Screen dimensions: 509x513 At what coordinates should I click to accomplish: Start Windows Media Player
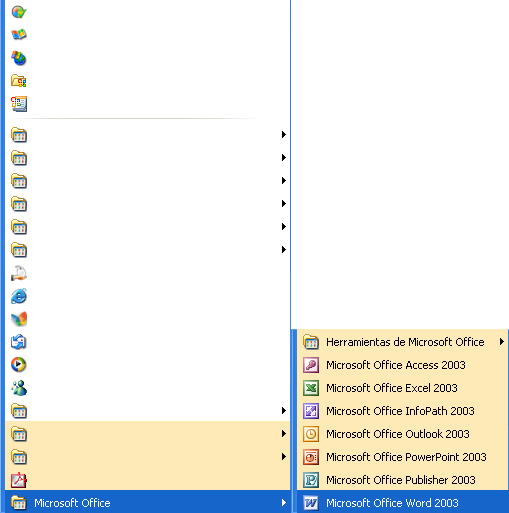(x=19, y=365)
